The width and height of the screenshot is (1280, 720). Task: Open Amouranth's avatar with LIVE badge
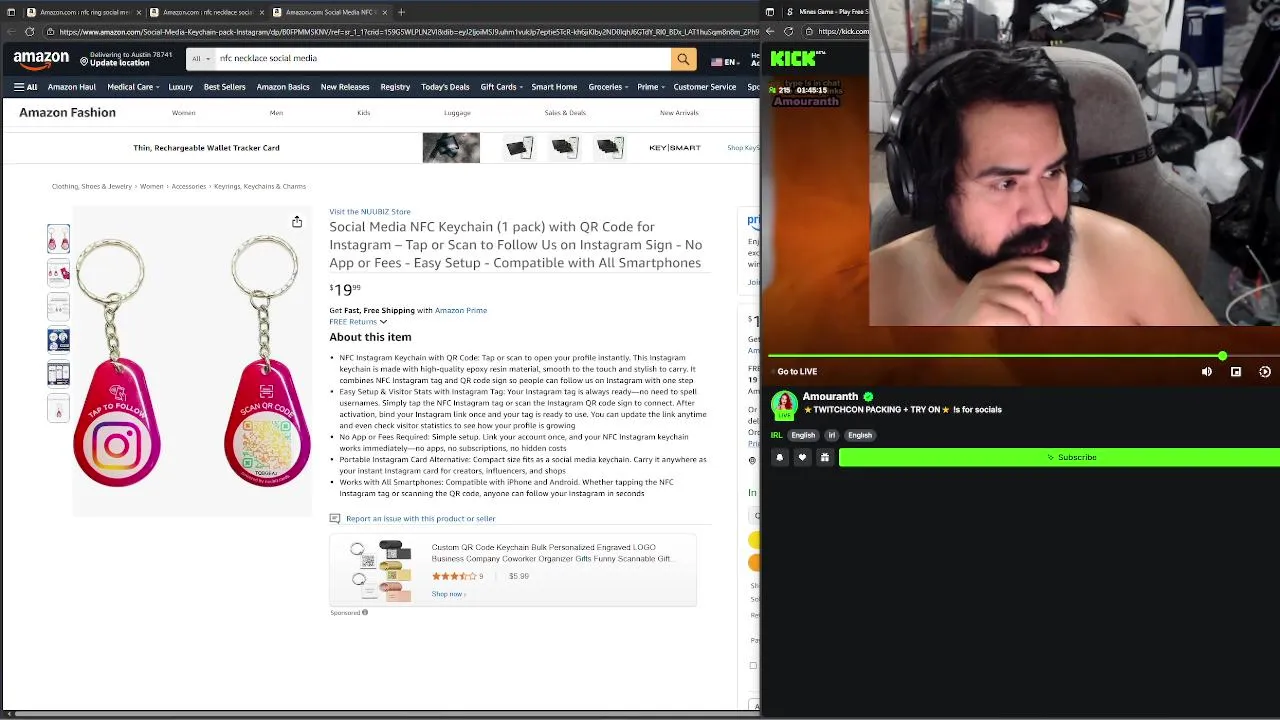[784, 404]
